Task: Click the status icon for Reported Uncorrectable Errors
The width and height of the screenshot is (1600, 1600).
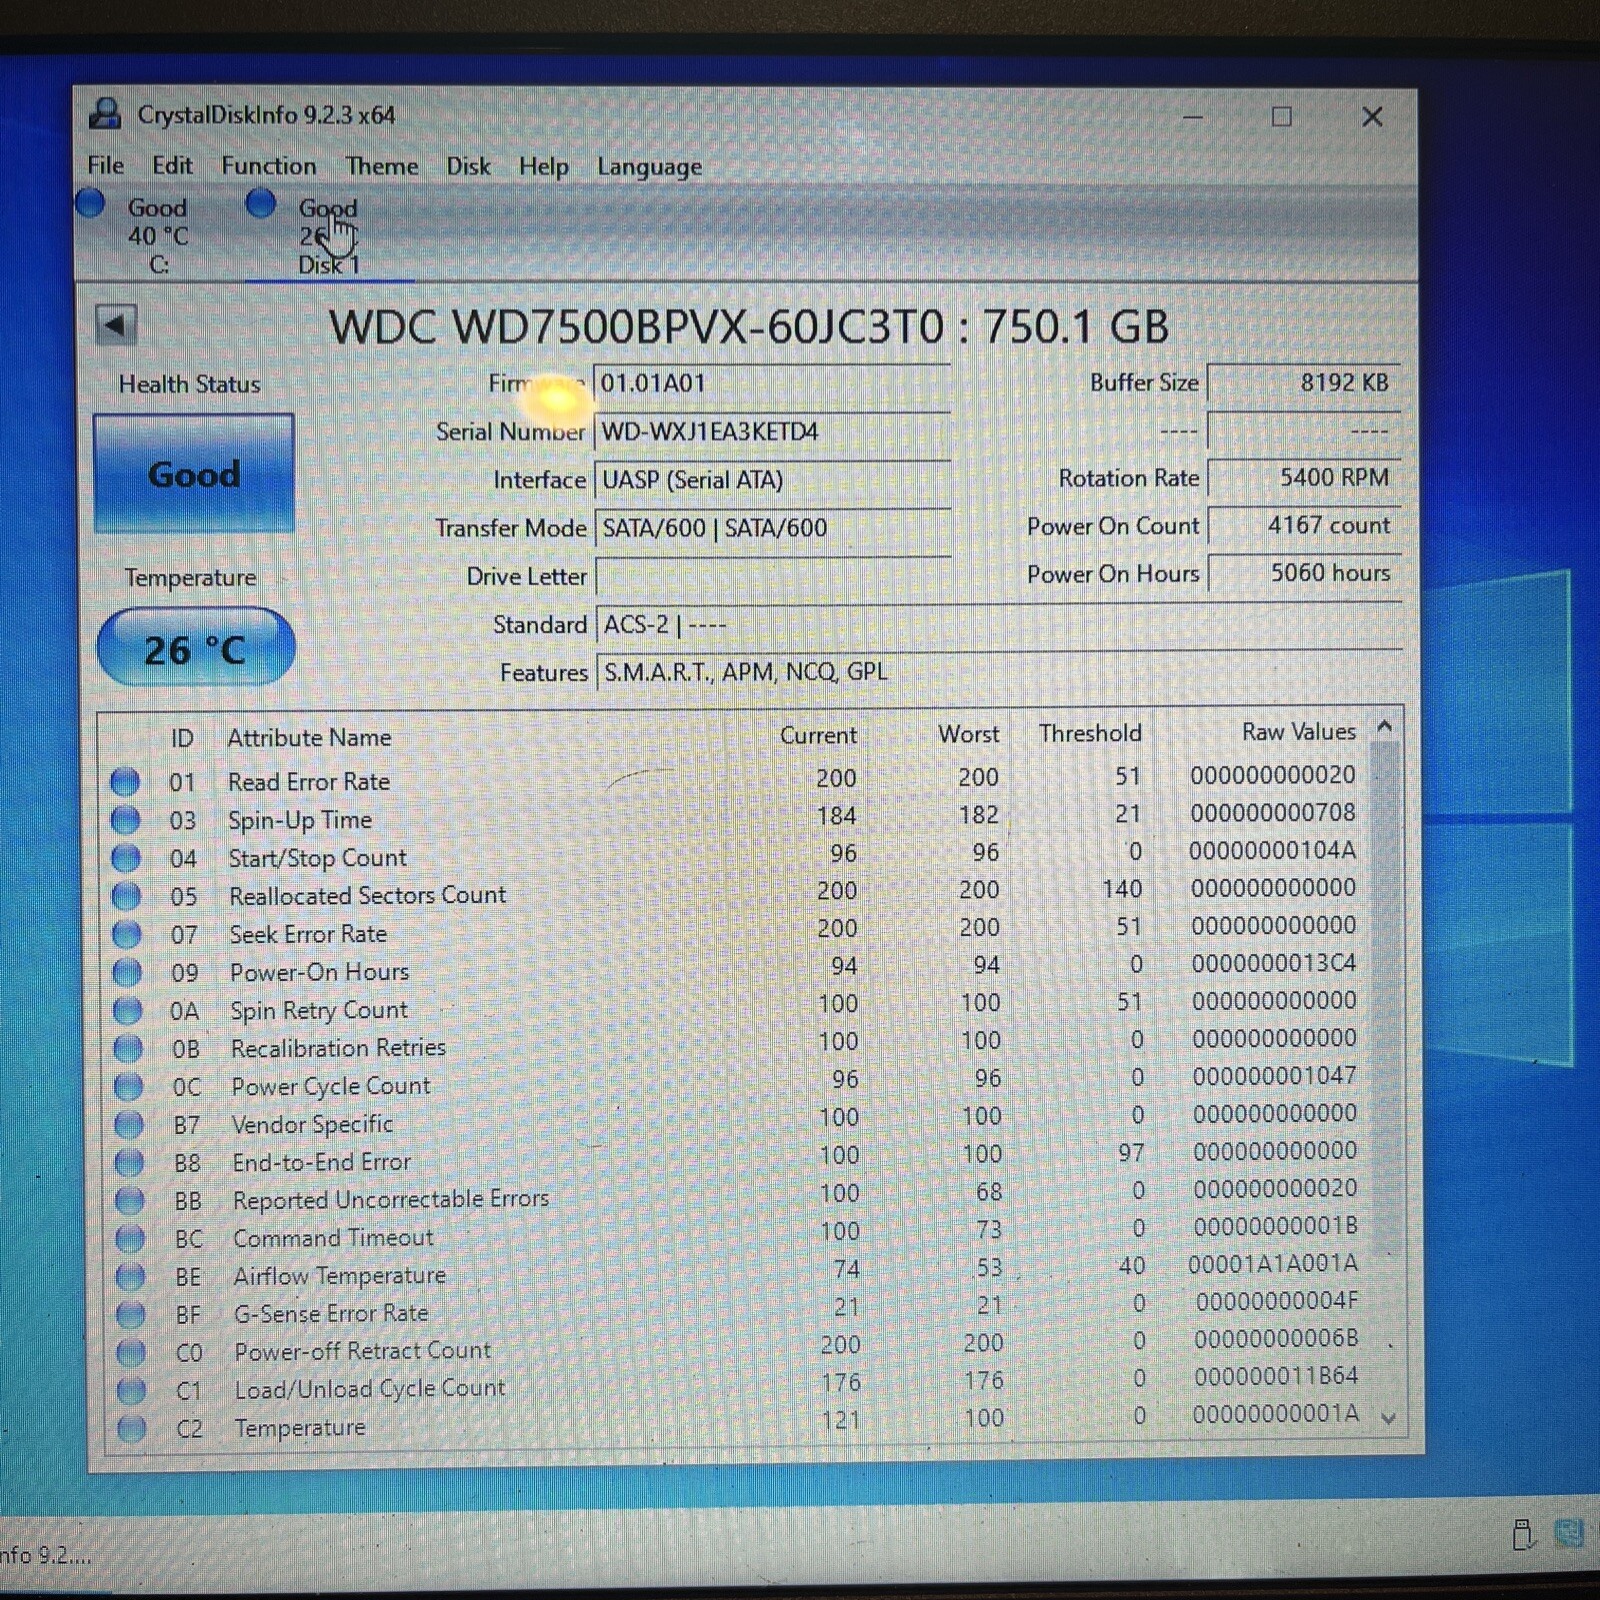Action: click(x=130, y=1201)
